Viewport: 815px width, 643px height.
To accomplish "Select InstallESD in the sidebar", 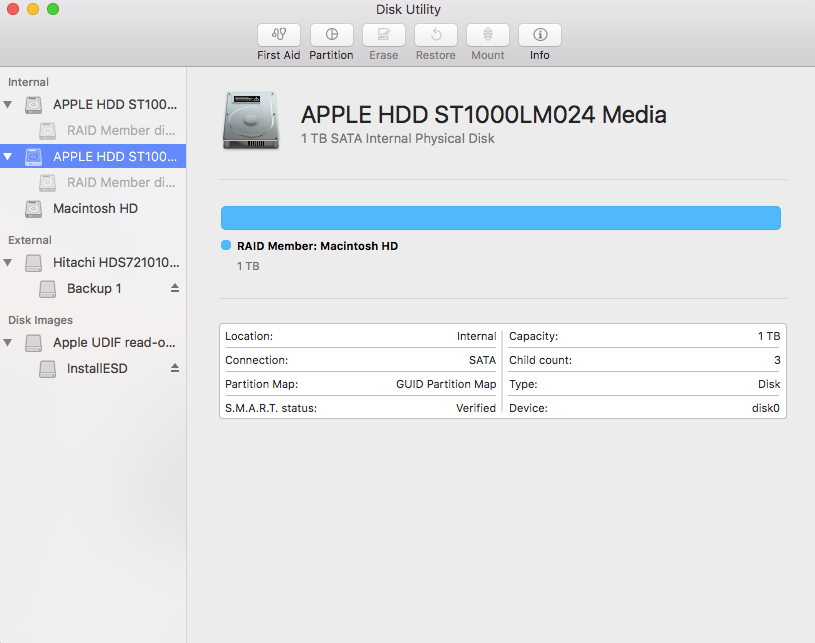I will coord(97,368).
